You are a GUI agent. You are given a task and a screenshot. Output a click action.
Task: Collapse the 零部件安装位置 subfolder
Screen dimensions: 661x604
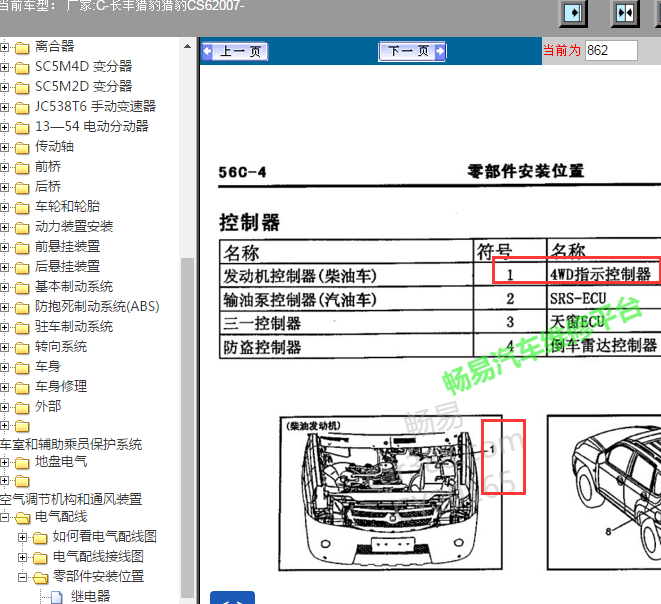point(22,577)
